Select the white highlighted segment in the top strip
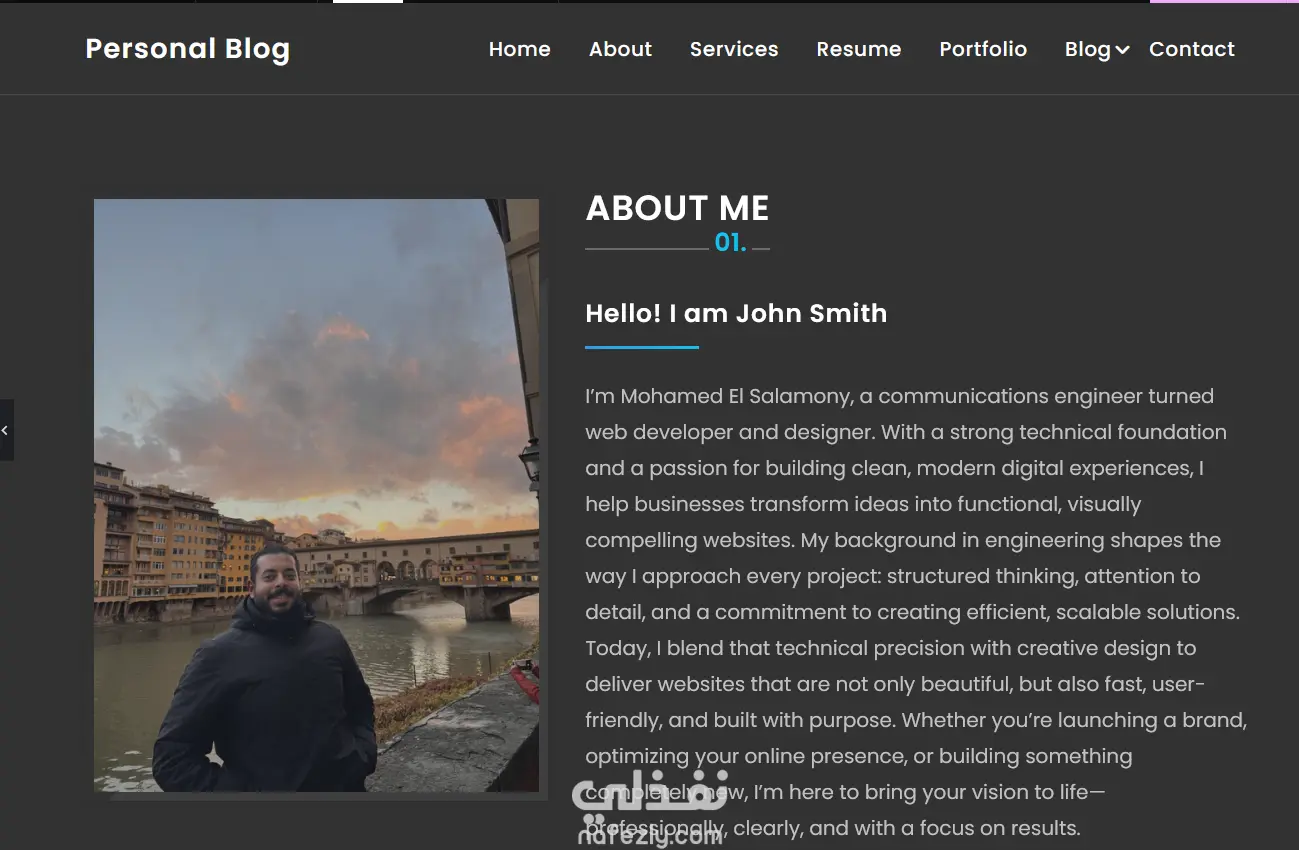This screenshot has height=850, width=1299. point(368,1)
